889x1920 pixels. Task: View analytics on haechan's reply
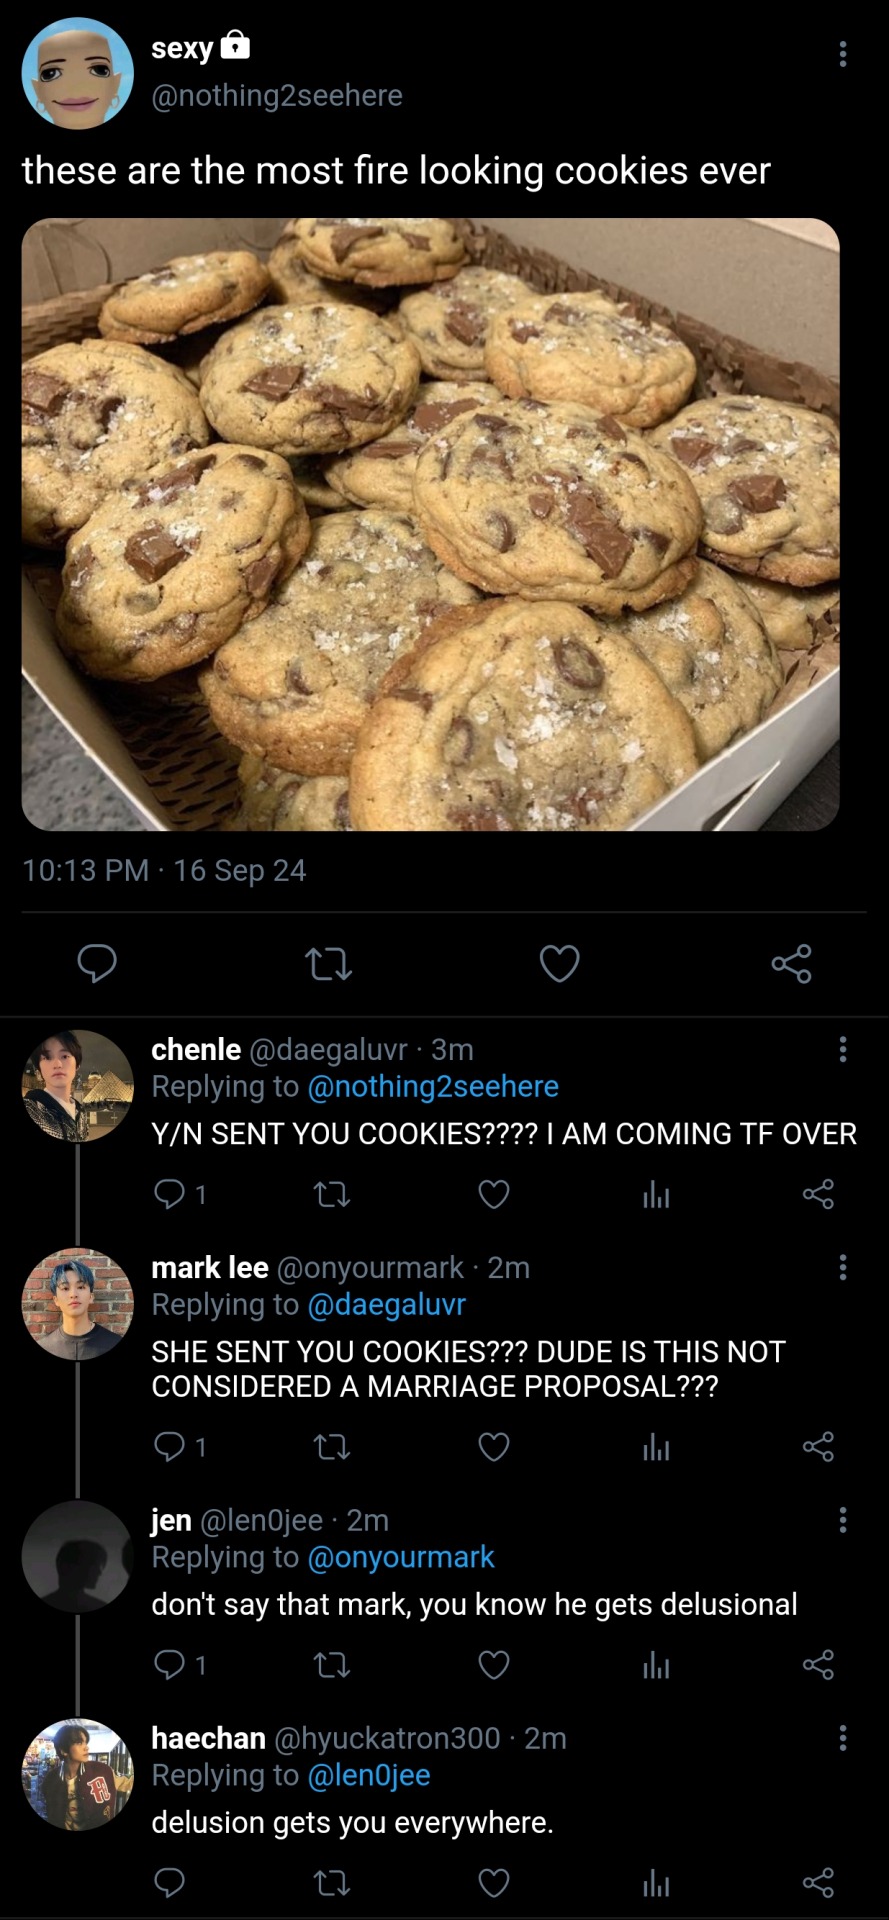(x=656, y=1883)
